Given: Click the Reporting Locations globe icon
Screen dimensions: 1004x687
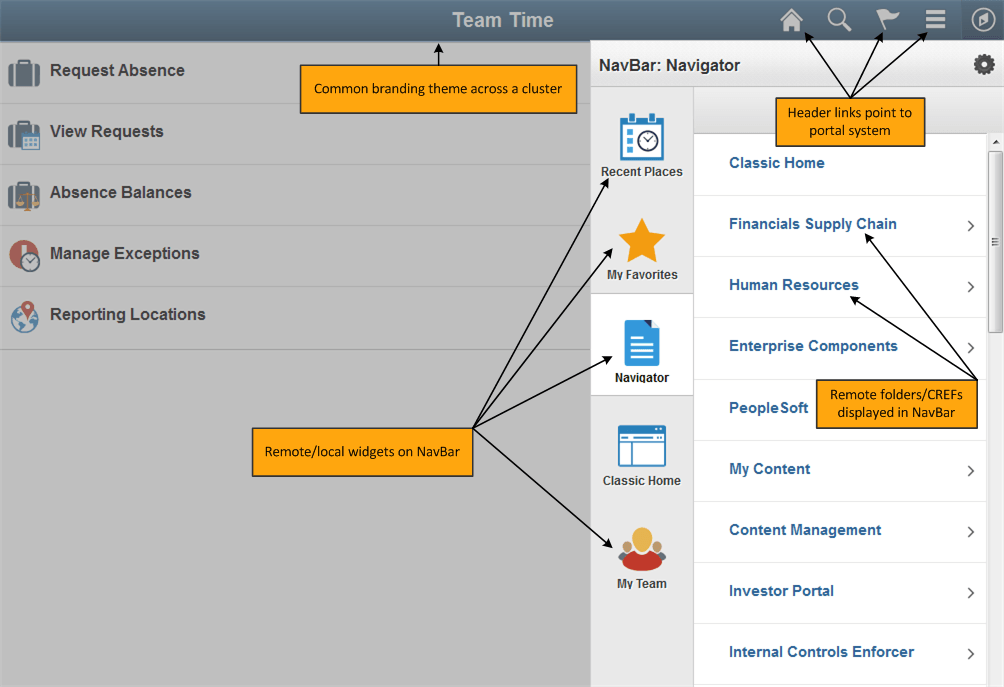Looking at the screenshot, I should [24, 316].
